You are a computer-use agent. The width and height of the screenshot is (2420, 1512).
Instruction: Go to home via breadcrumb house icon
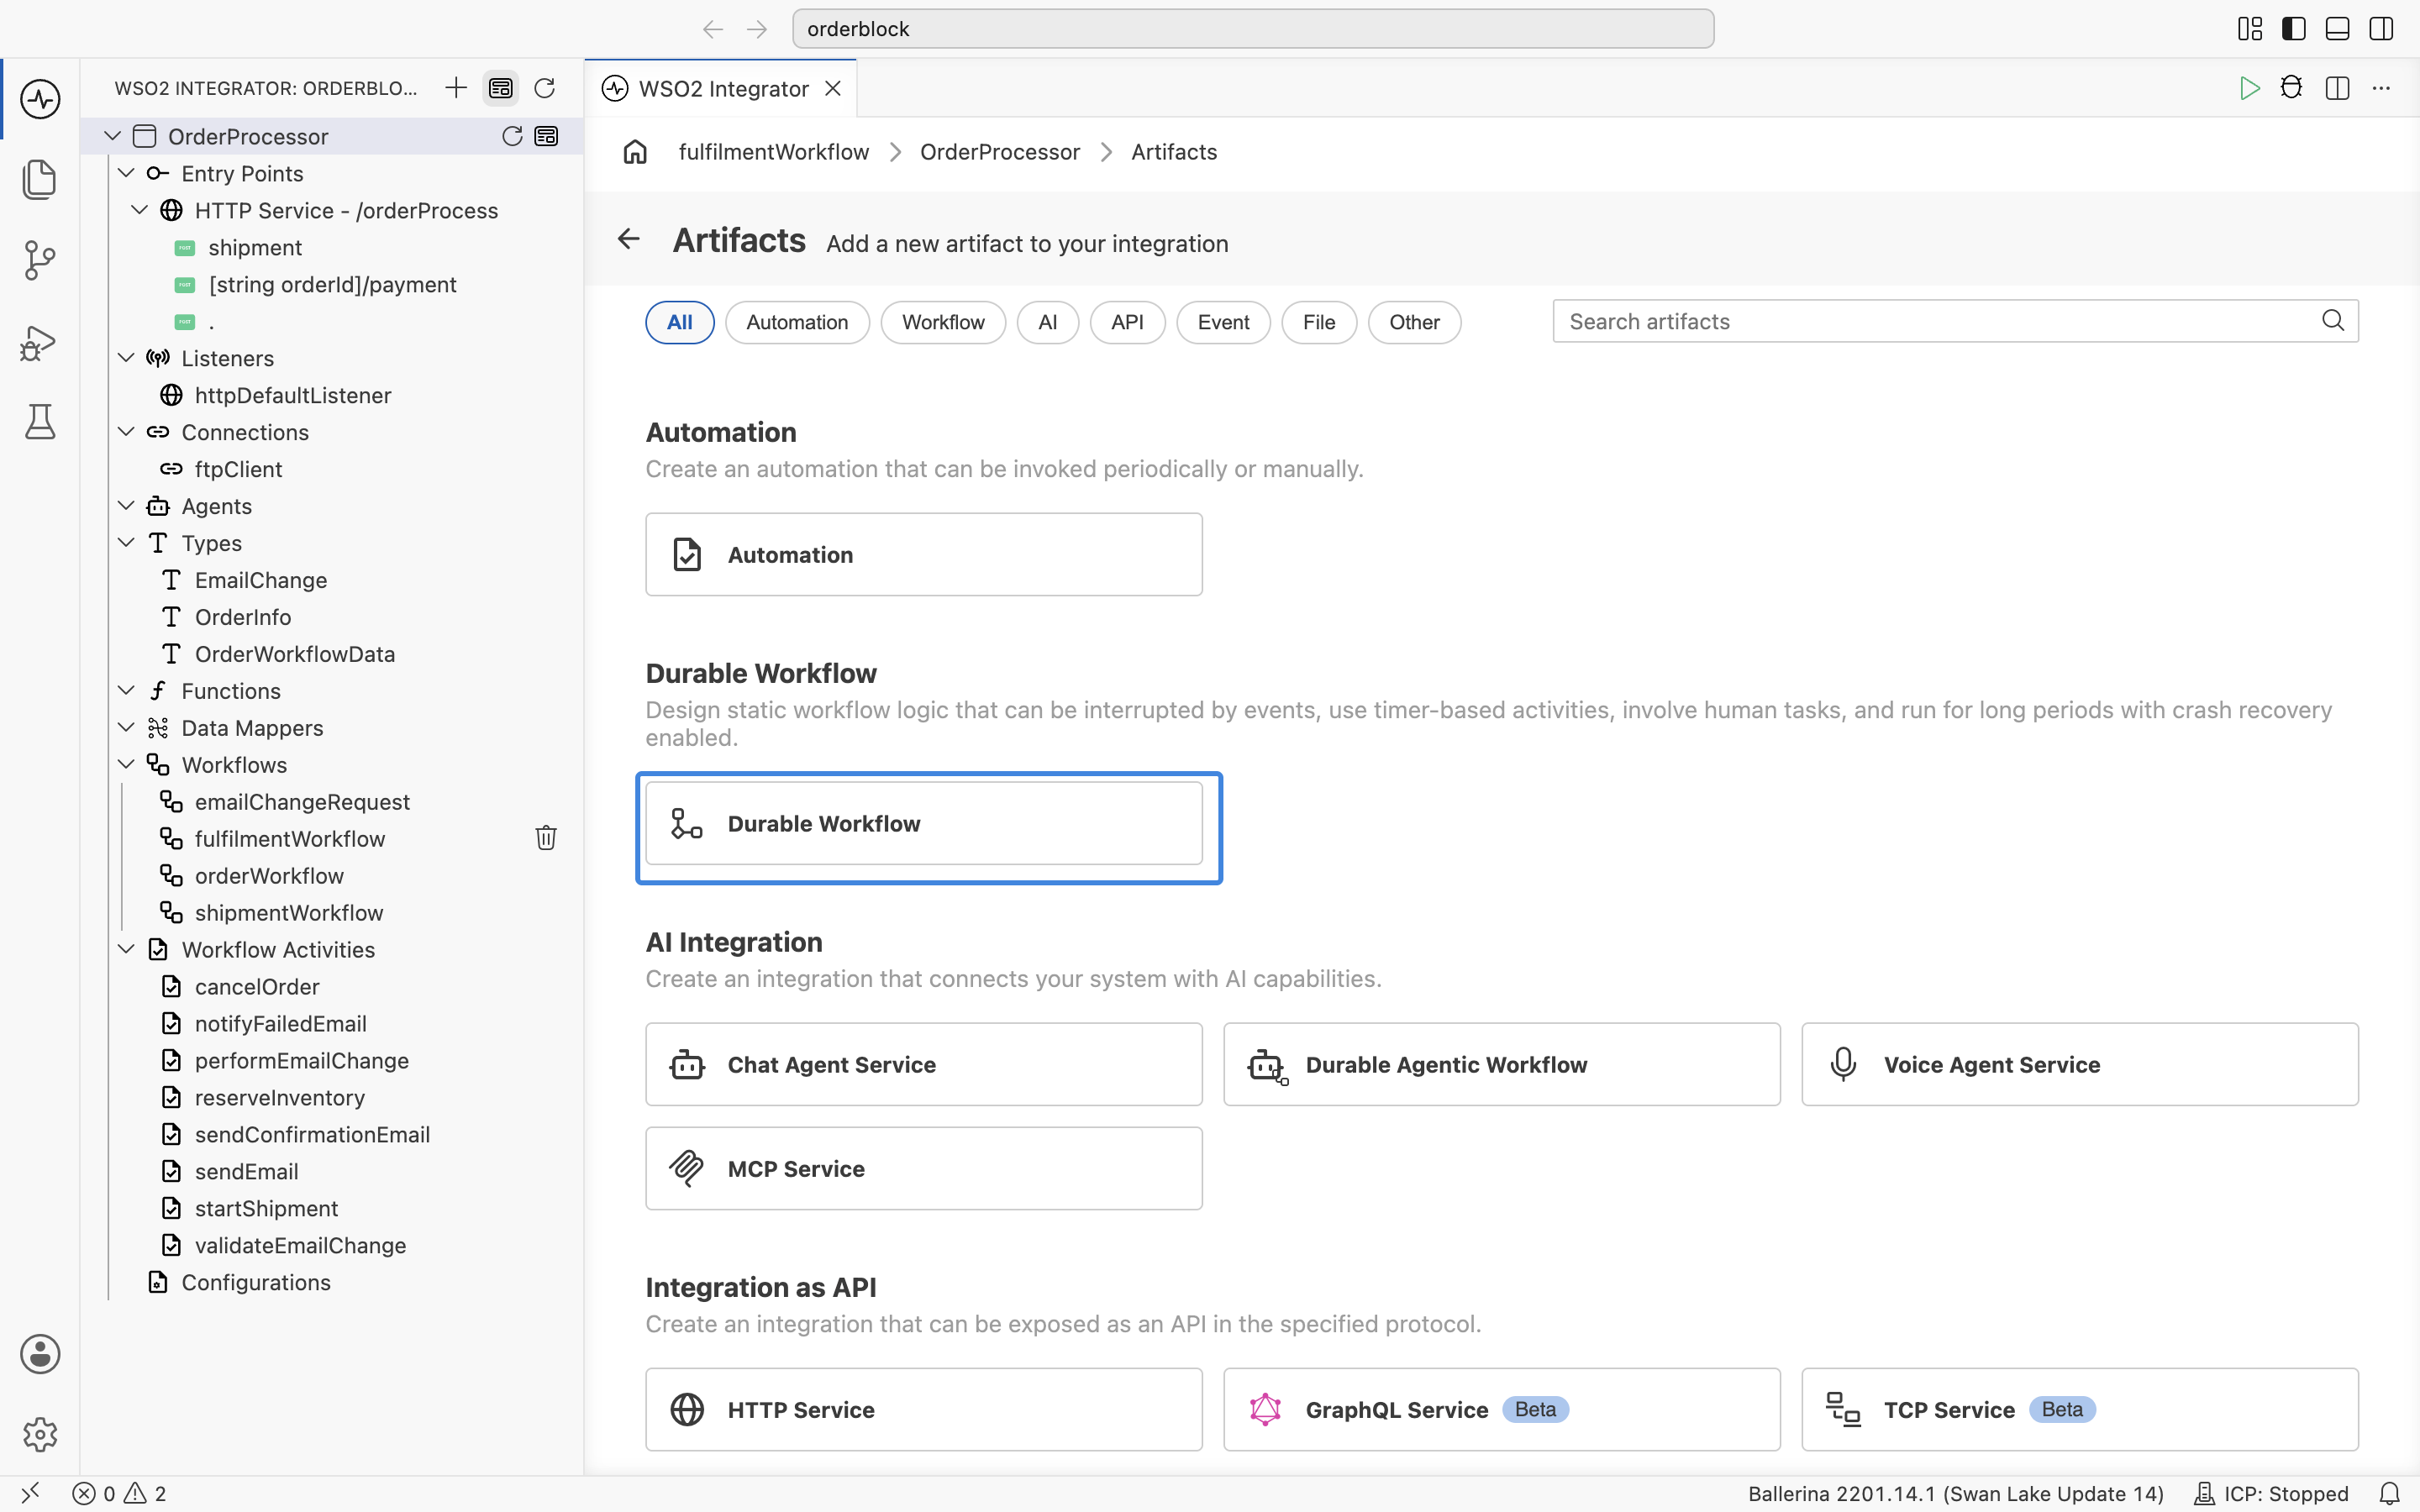tap(635, 152)
